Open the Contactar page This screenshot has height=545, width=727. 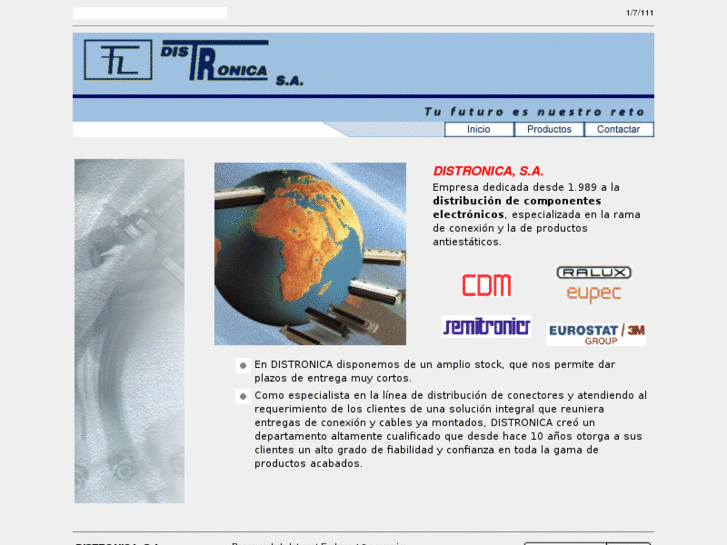coord(619,129)
